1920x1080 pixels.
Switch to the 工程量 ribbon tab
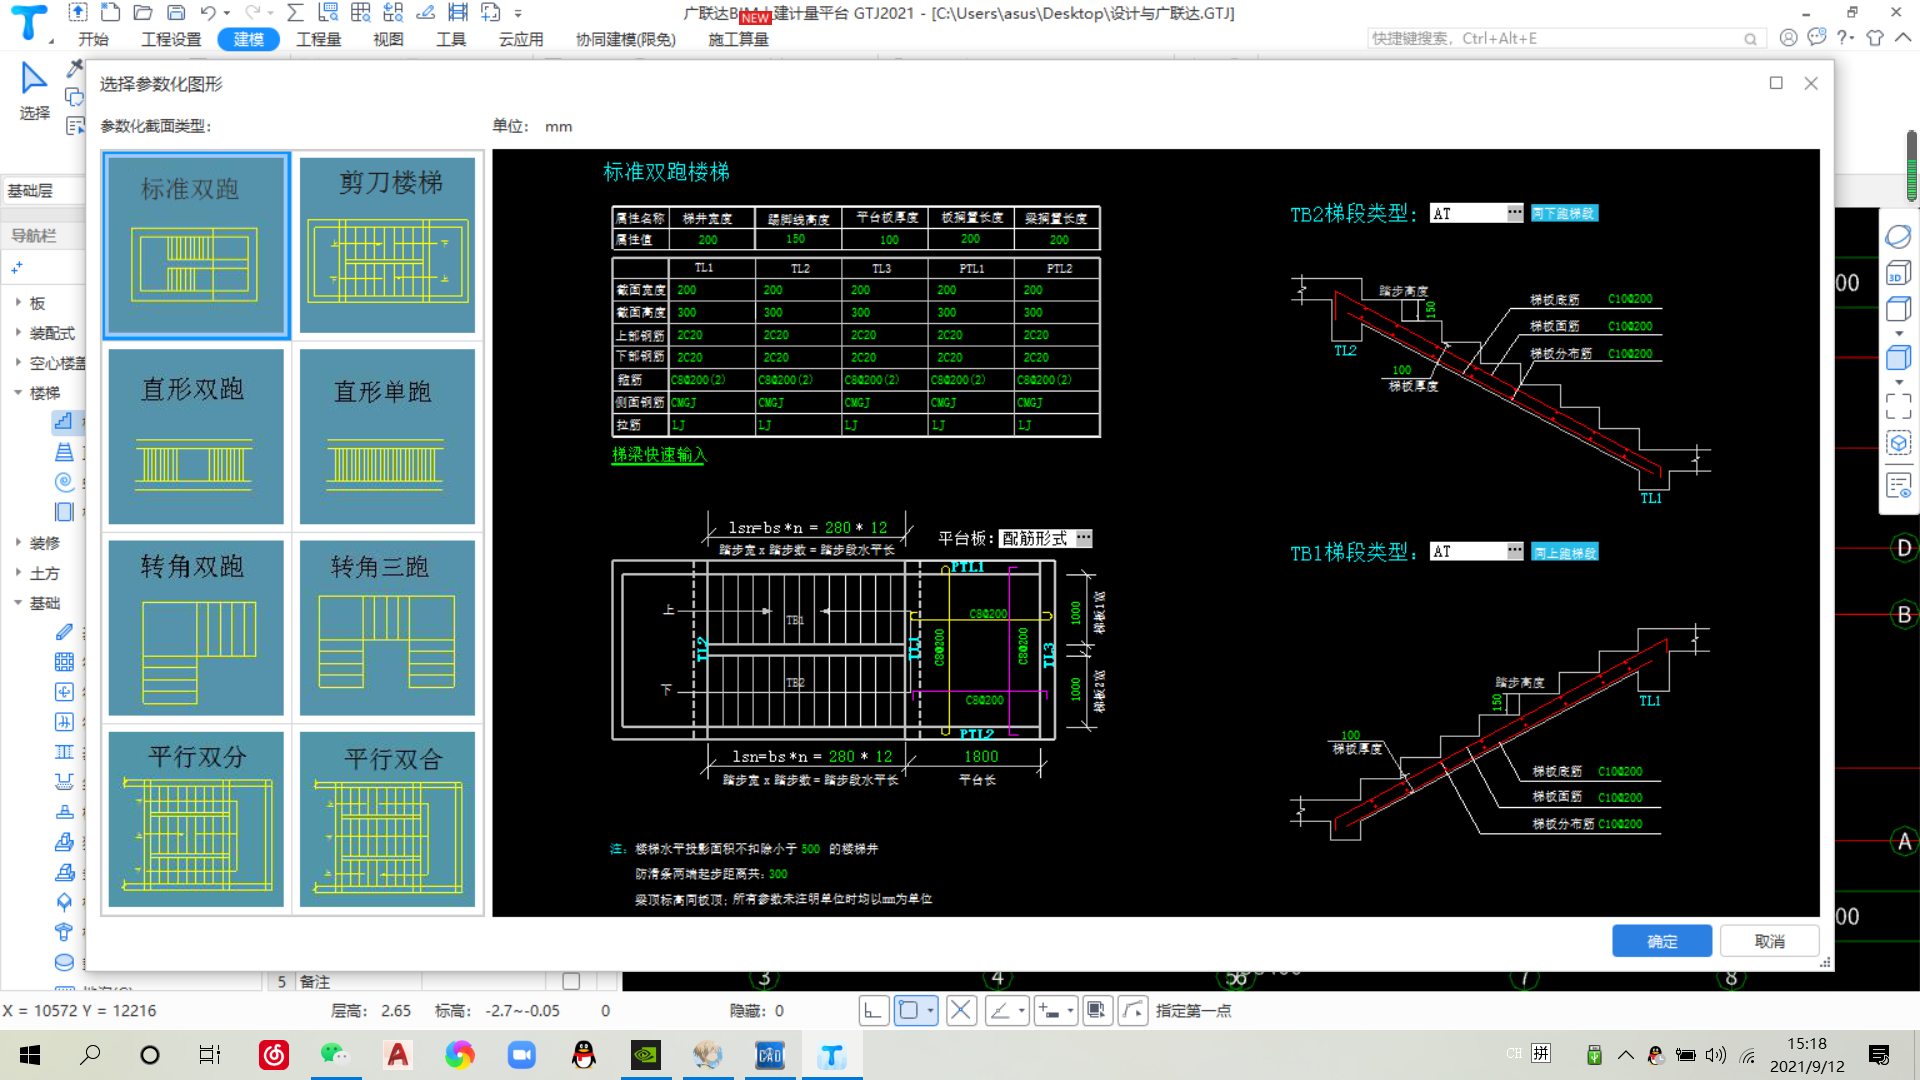[319, 39]
